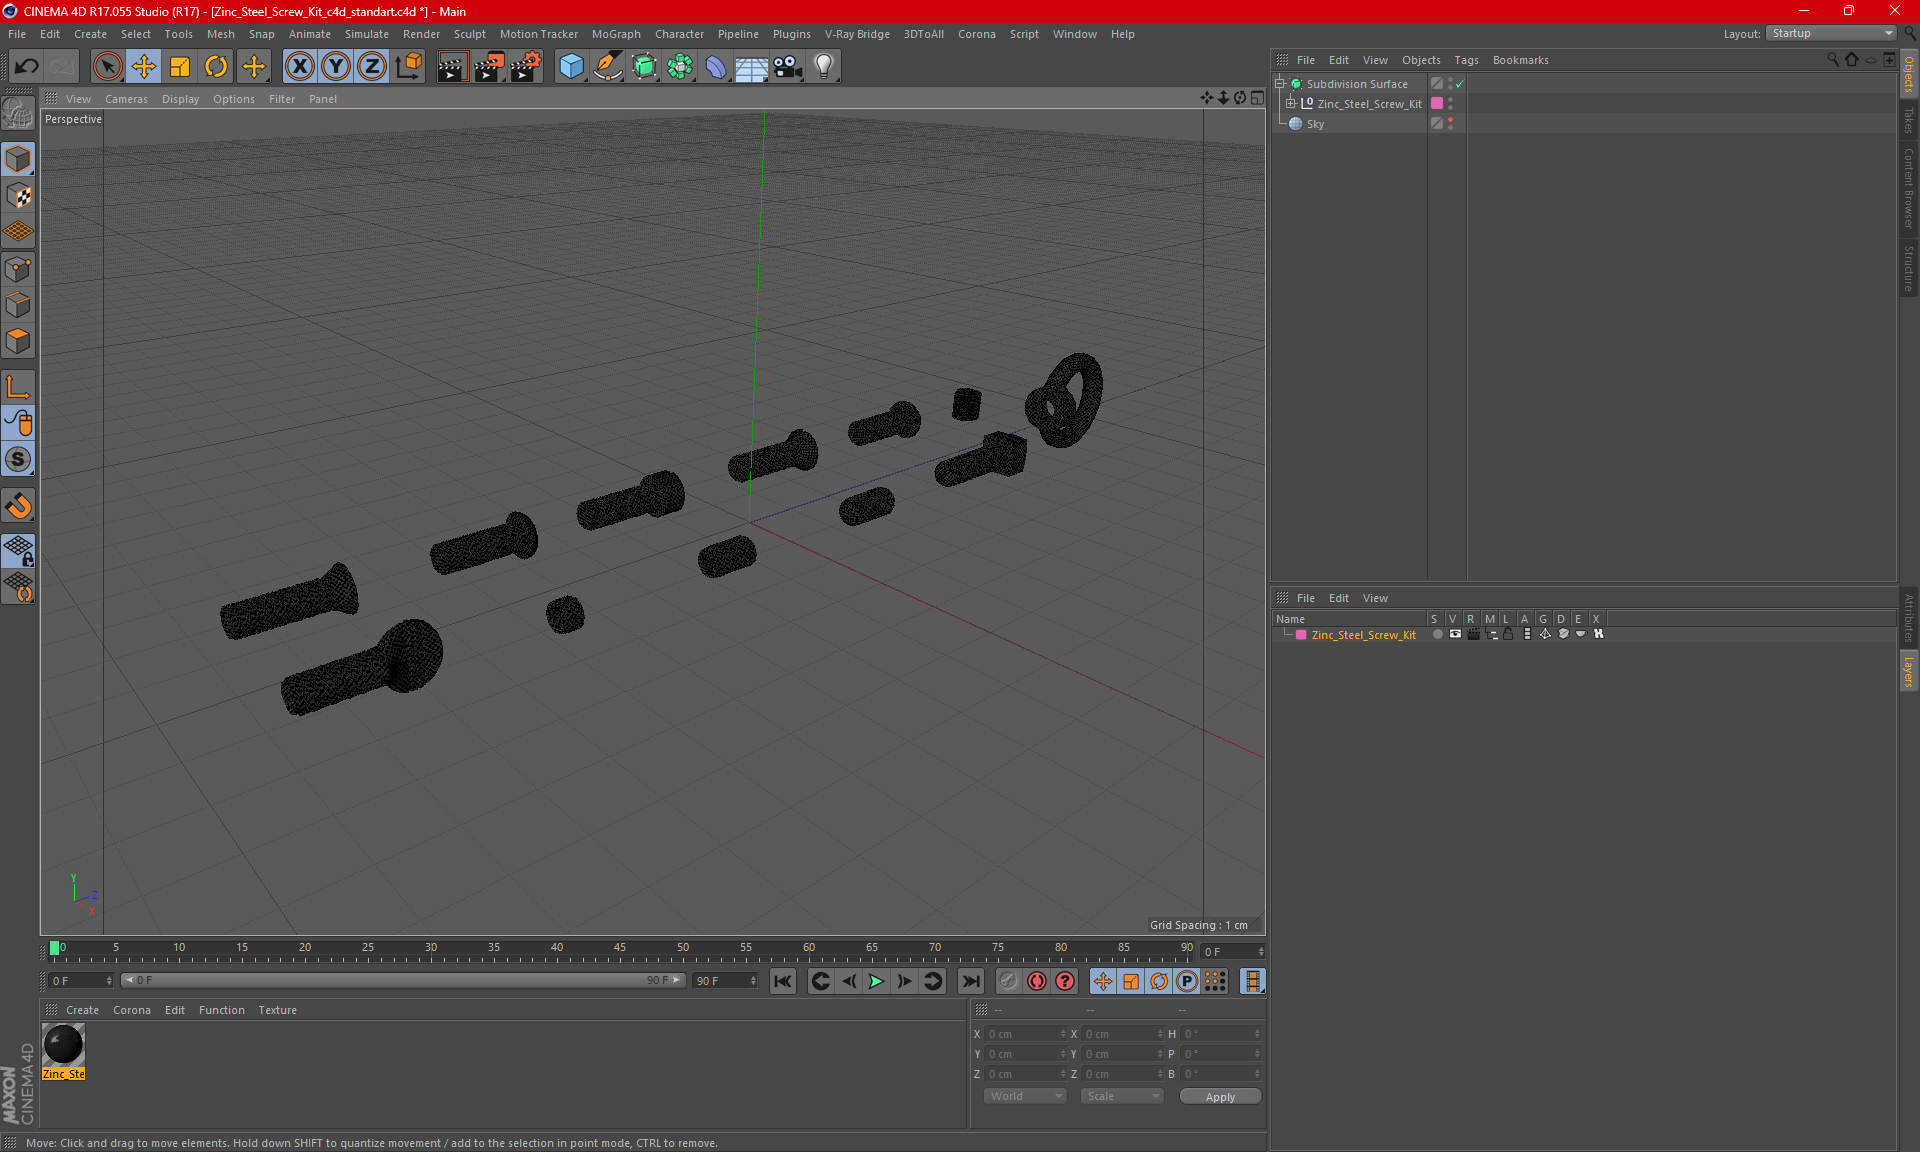
Task: Activate the Scale tool
Action: click(x=180, y=67)
